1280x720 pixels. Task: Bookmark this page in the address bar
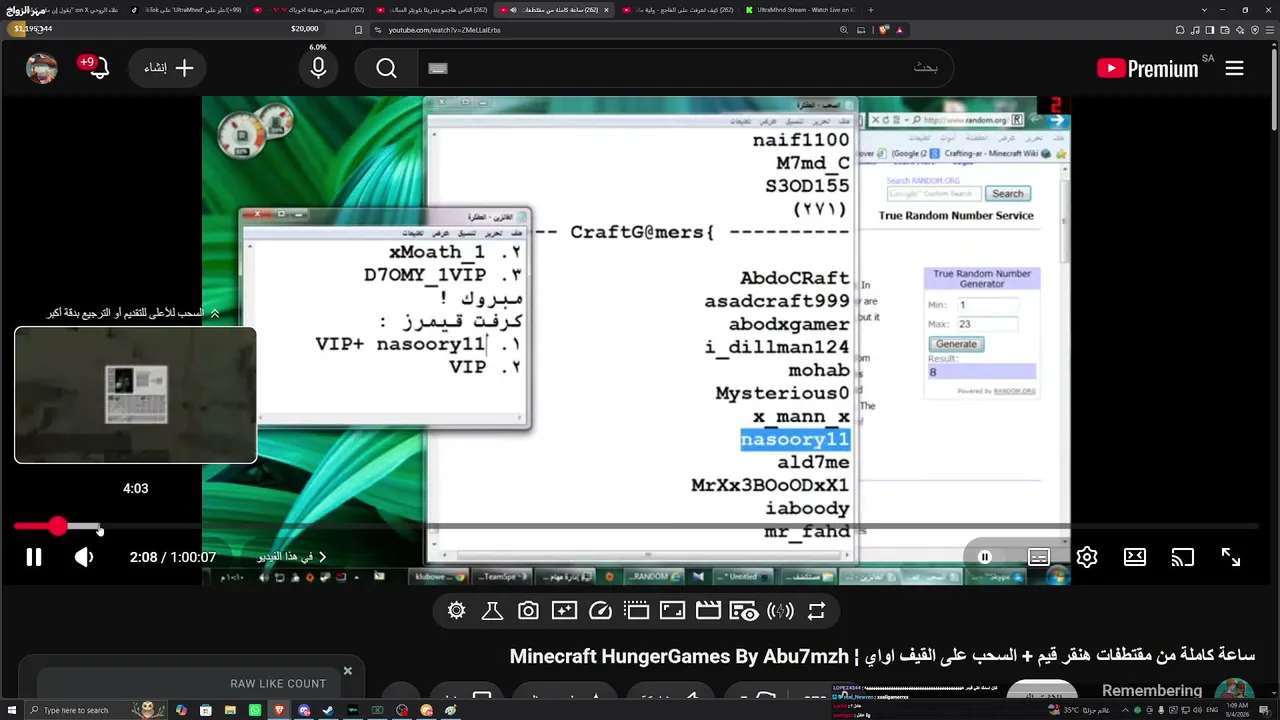click(x=359, y=30)
